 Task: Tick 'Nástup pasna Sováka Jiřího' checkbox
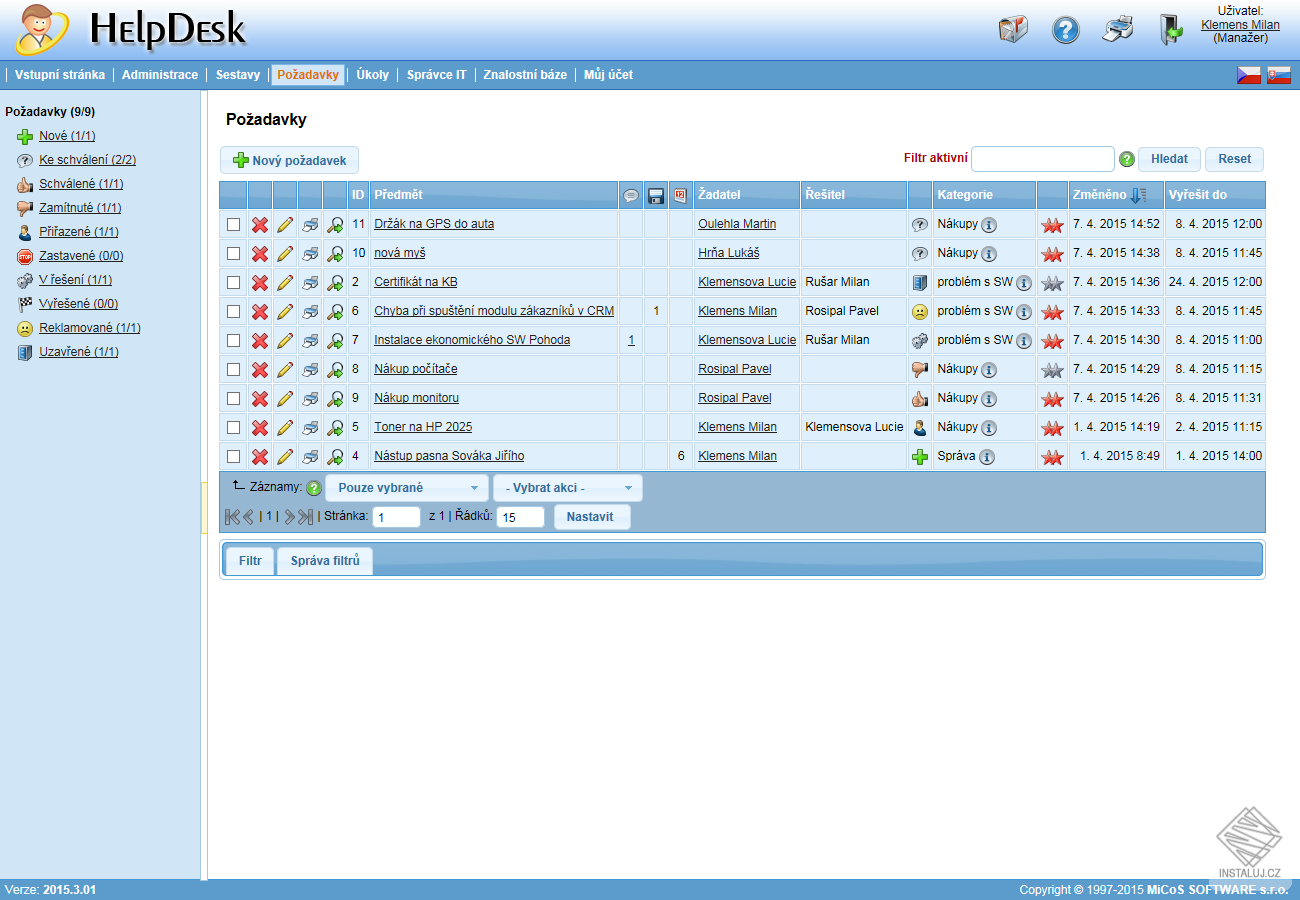click(233, 457)
